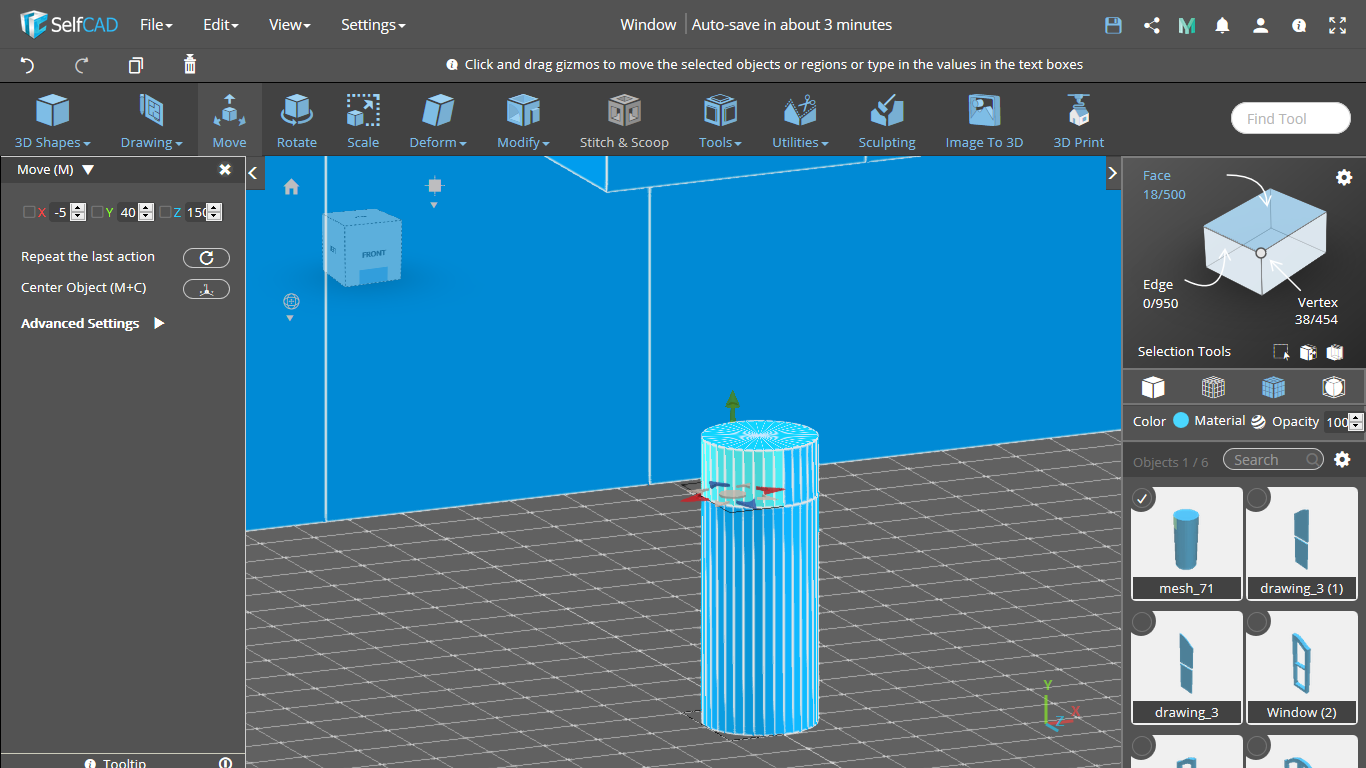Open the Settings menu

point(373,25)
